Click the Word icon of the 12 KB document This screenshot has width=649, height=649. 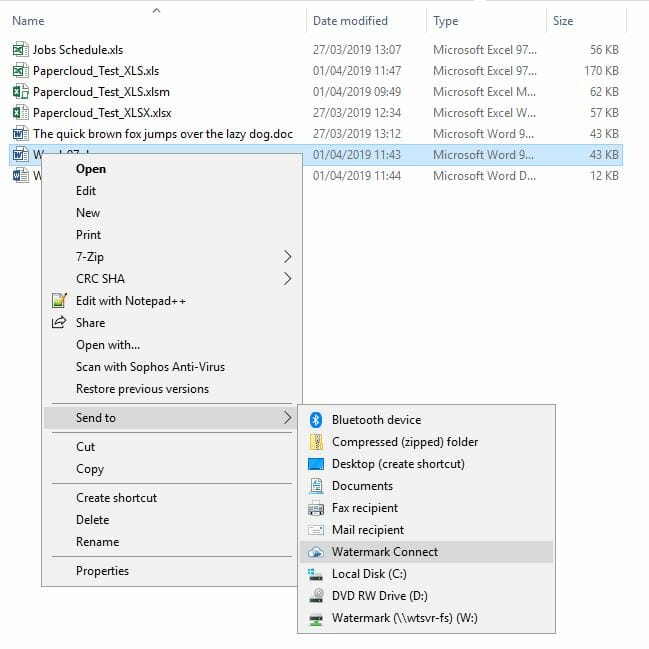tap(21, 175)
